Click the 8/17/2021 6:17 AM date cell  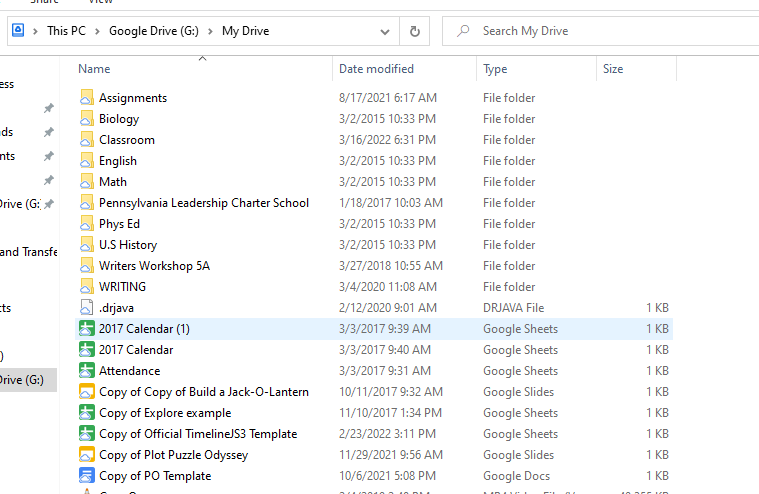pos(388,98)
